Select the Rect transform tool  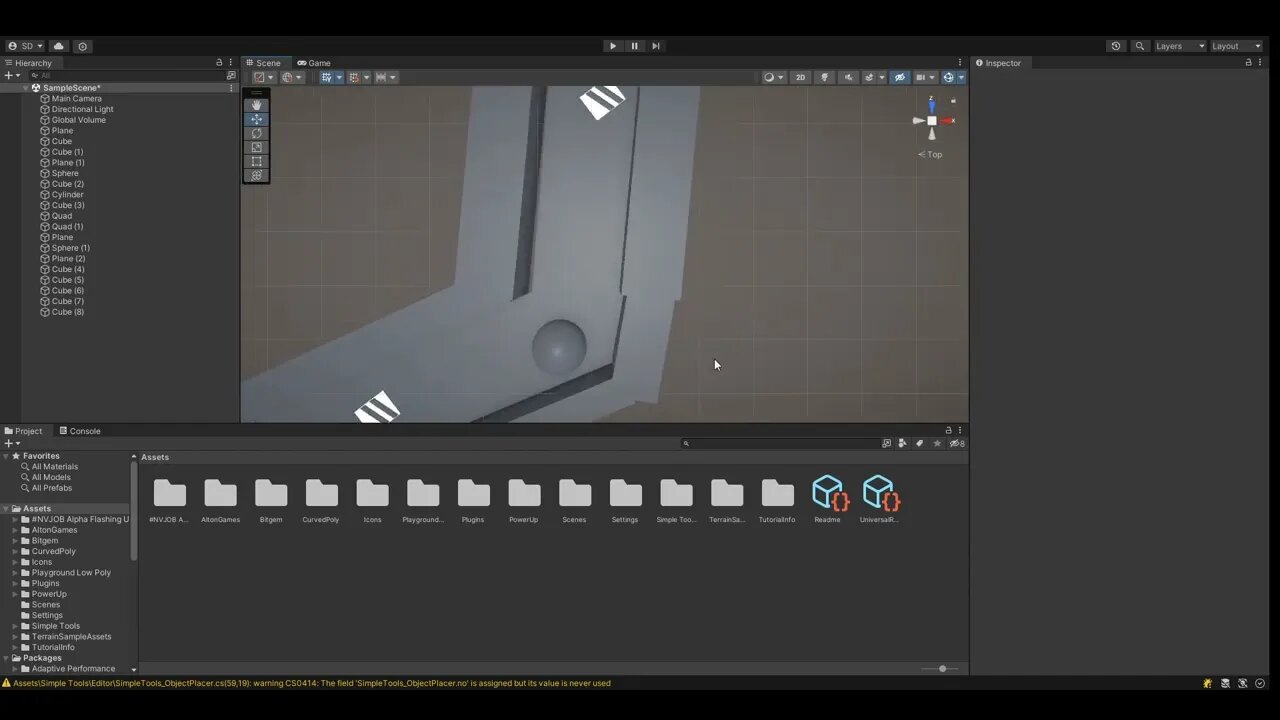coord(257,161)
